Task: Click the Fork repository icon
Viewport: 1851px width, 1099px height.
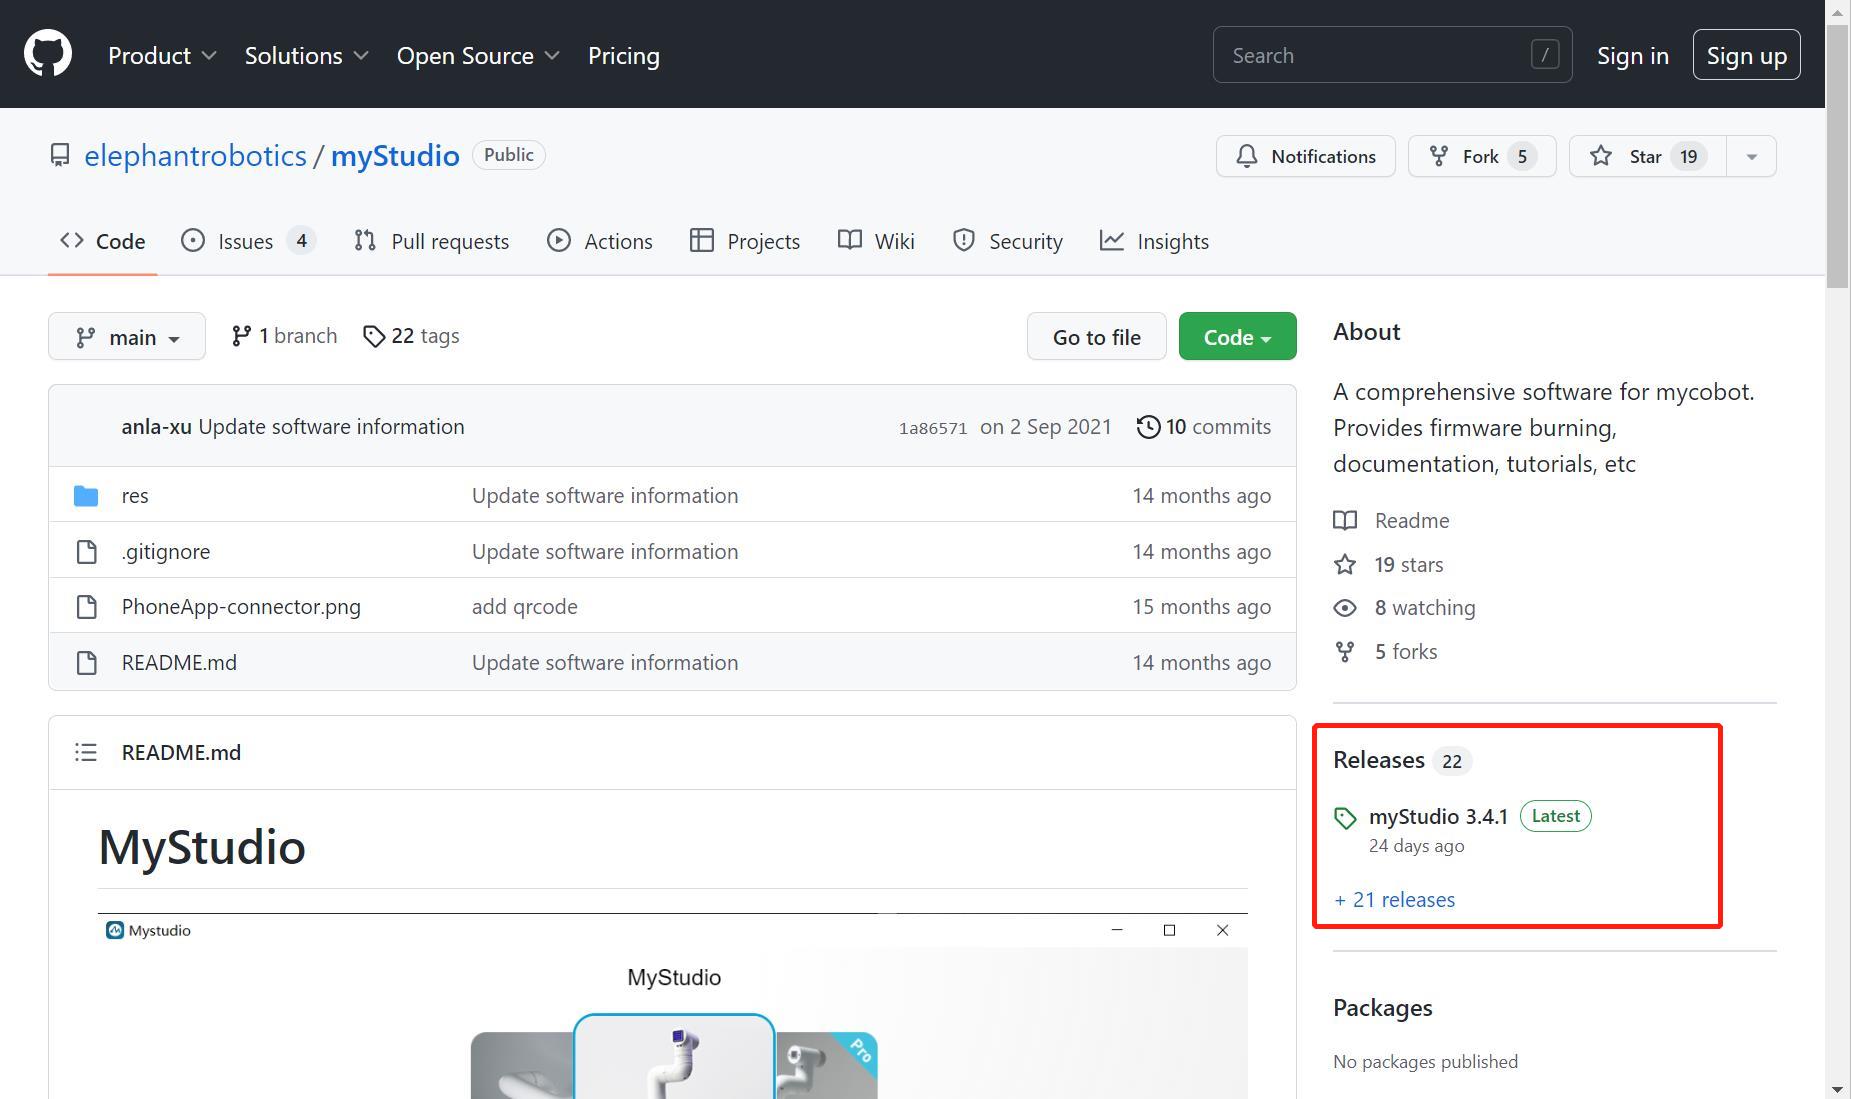Action: 1439,157
